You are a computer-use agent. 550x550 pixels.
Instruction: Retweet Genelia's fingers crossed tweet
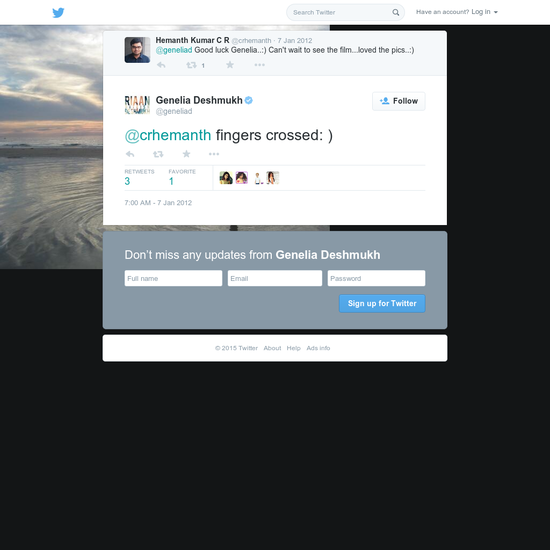coord(158,154)
